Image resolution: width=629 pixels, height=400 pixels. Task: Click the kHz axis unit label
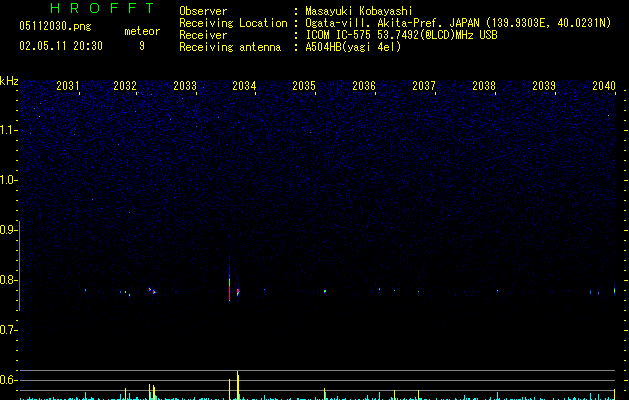9,81
